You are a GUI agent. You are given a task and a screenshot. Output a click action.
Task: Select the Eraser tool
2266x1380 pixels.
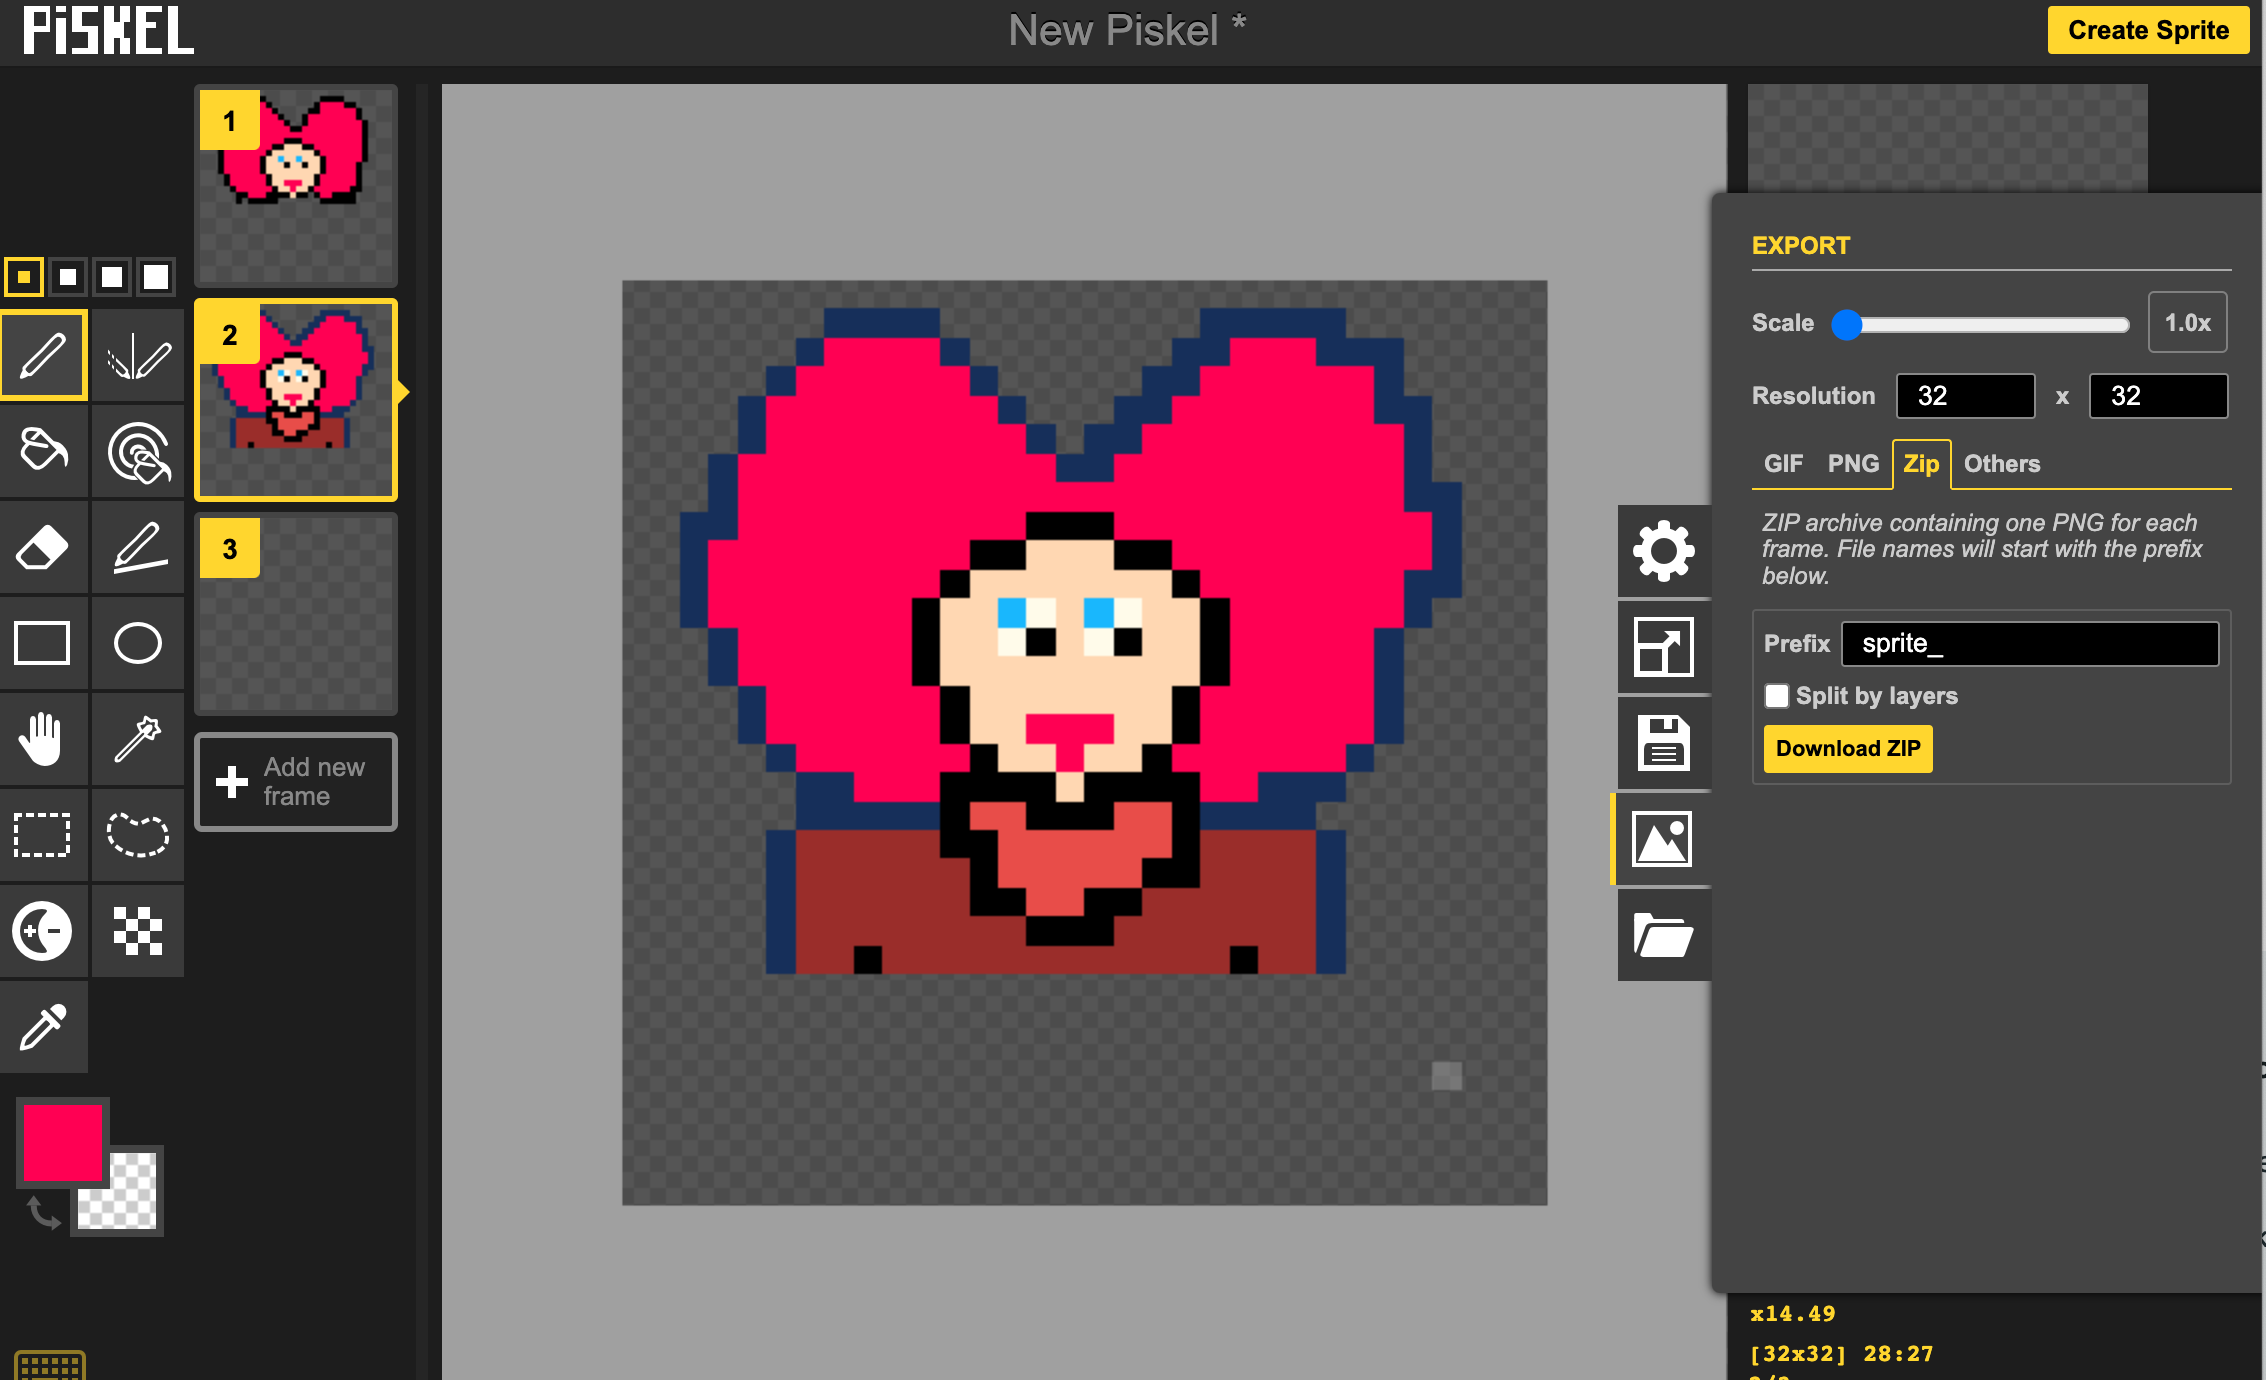(43, 547)
